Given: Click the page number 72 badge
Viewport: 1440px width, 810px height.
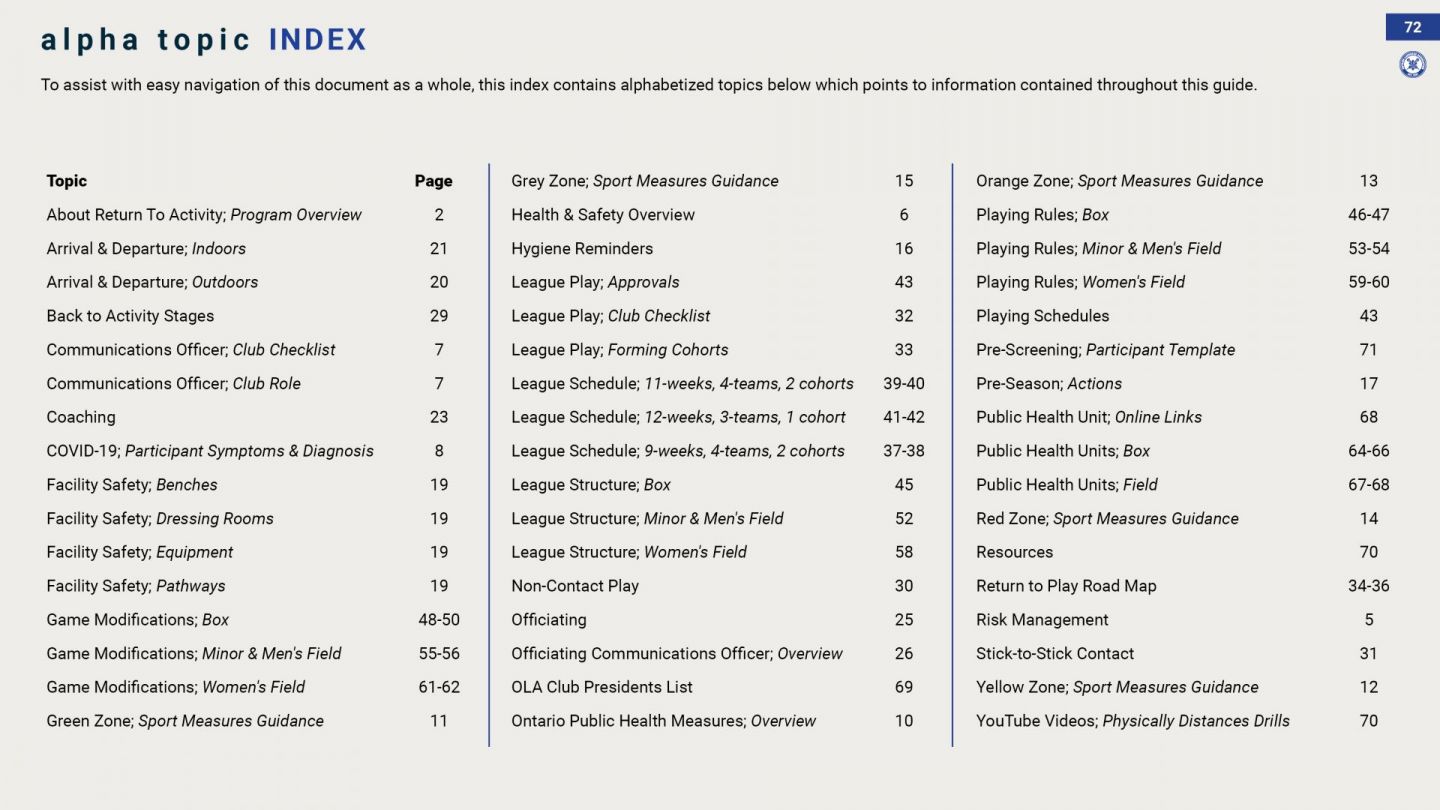Looking at the screenshot, I should tap(1412, 27).
